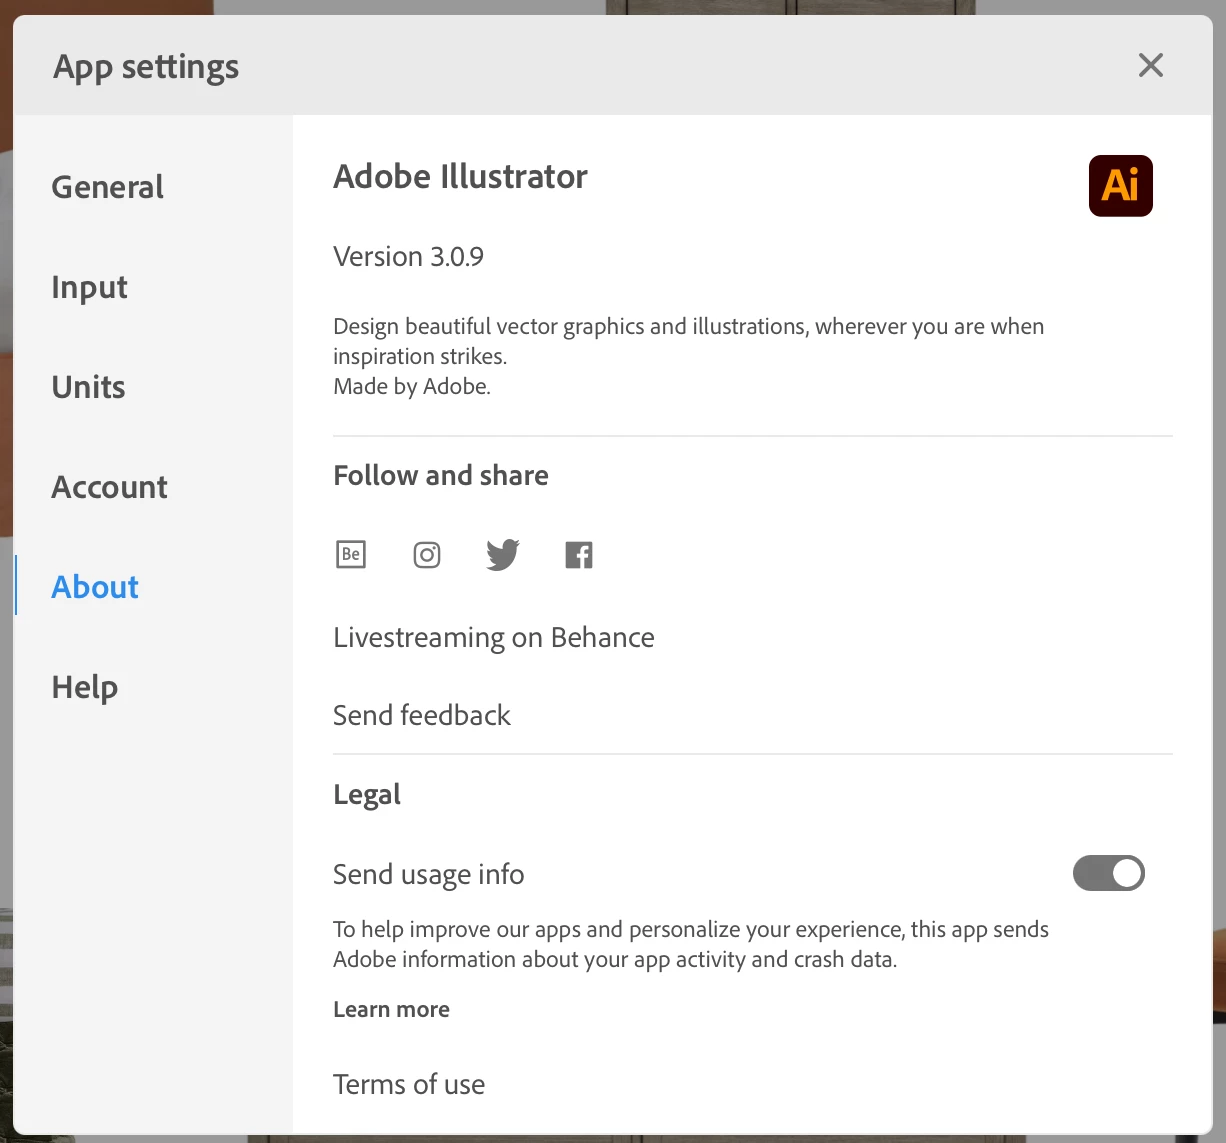Open the Instagram social icon
Screen dimensions: 1226x1143
427,554
